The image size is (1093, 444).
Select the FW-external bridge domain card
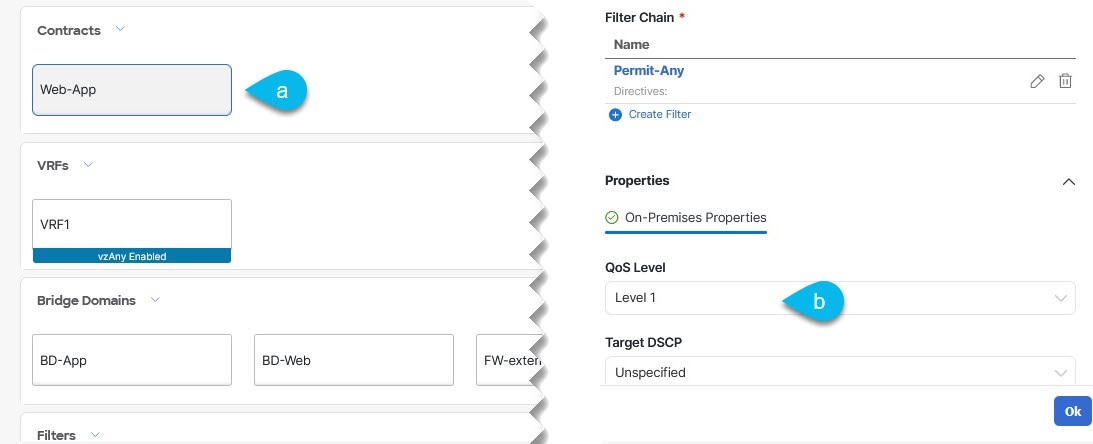coord(510,360)
